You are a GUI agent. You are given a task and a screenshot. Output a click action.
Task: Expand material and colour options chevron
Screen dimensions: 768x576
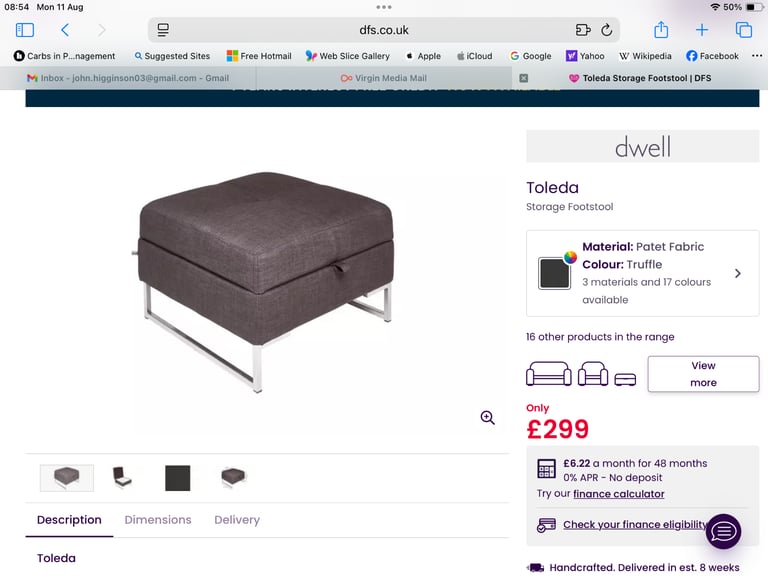(738, 273)
